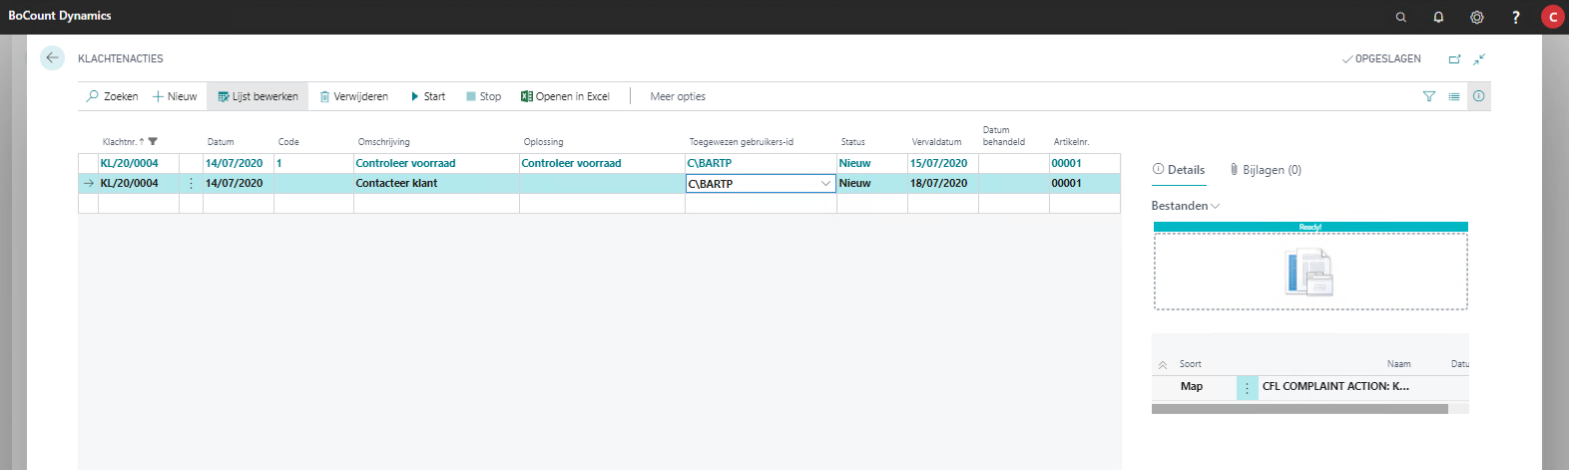Image resolution: width=1569 pixels, height=470 pixels.
Task: Click the Verwijderen button
Action: tap(353, 97)
